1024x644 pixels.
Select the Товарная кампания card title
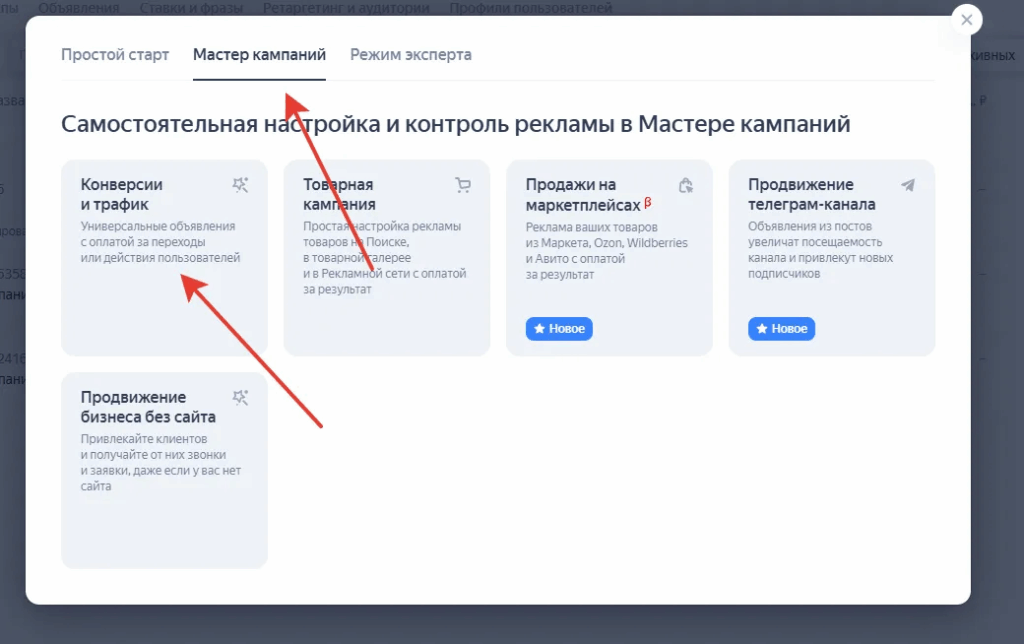339,194
